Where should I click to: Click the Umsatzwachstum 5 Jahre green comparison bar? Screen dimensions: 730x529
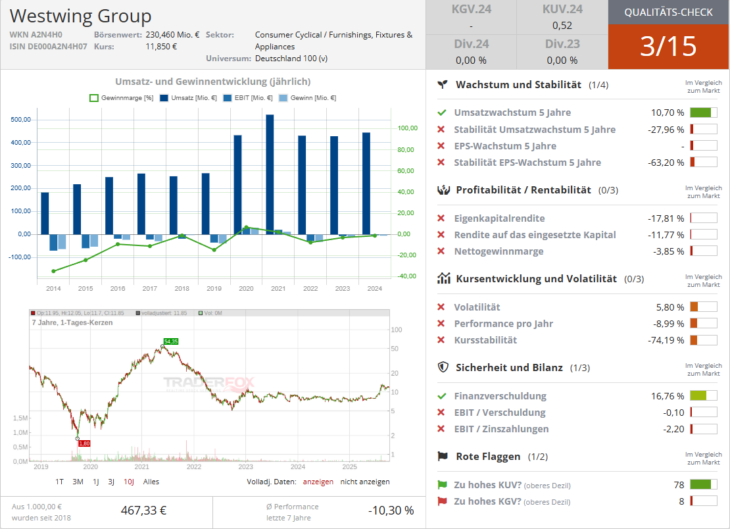[x=704, y=113]
